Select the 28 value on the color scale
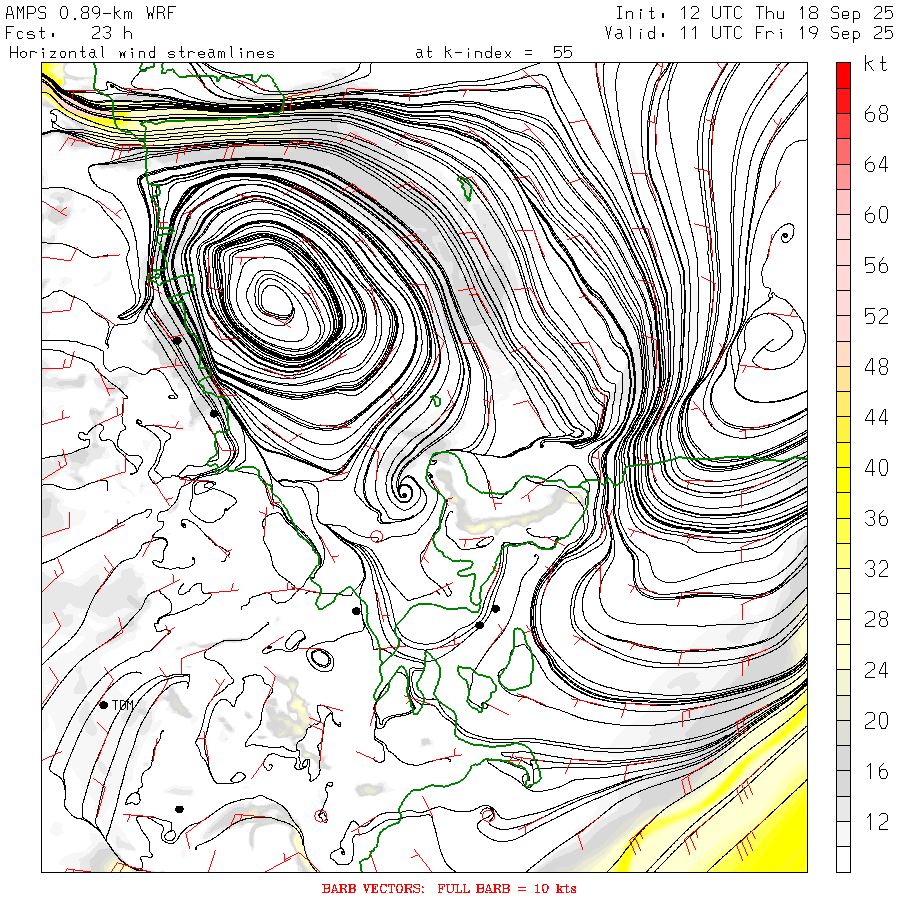 tap(876, 619)
